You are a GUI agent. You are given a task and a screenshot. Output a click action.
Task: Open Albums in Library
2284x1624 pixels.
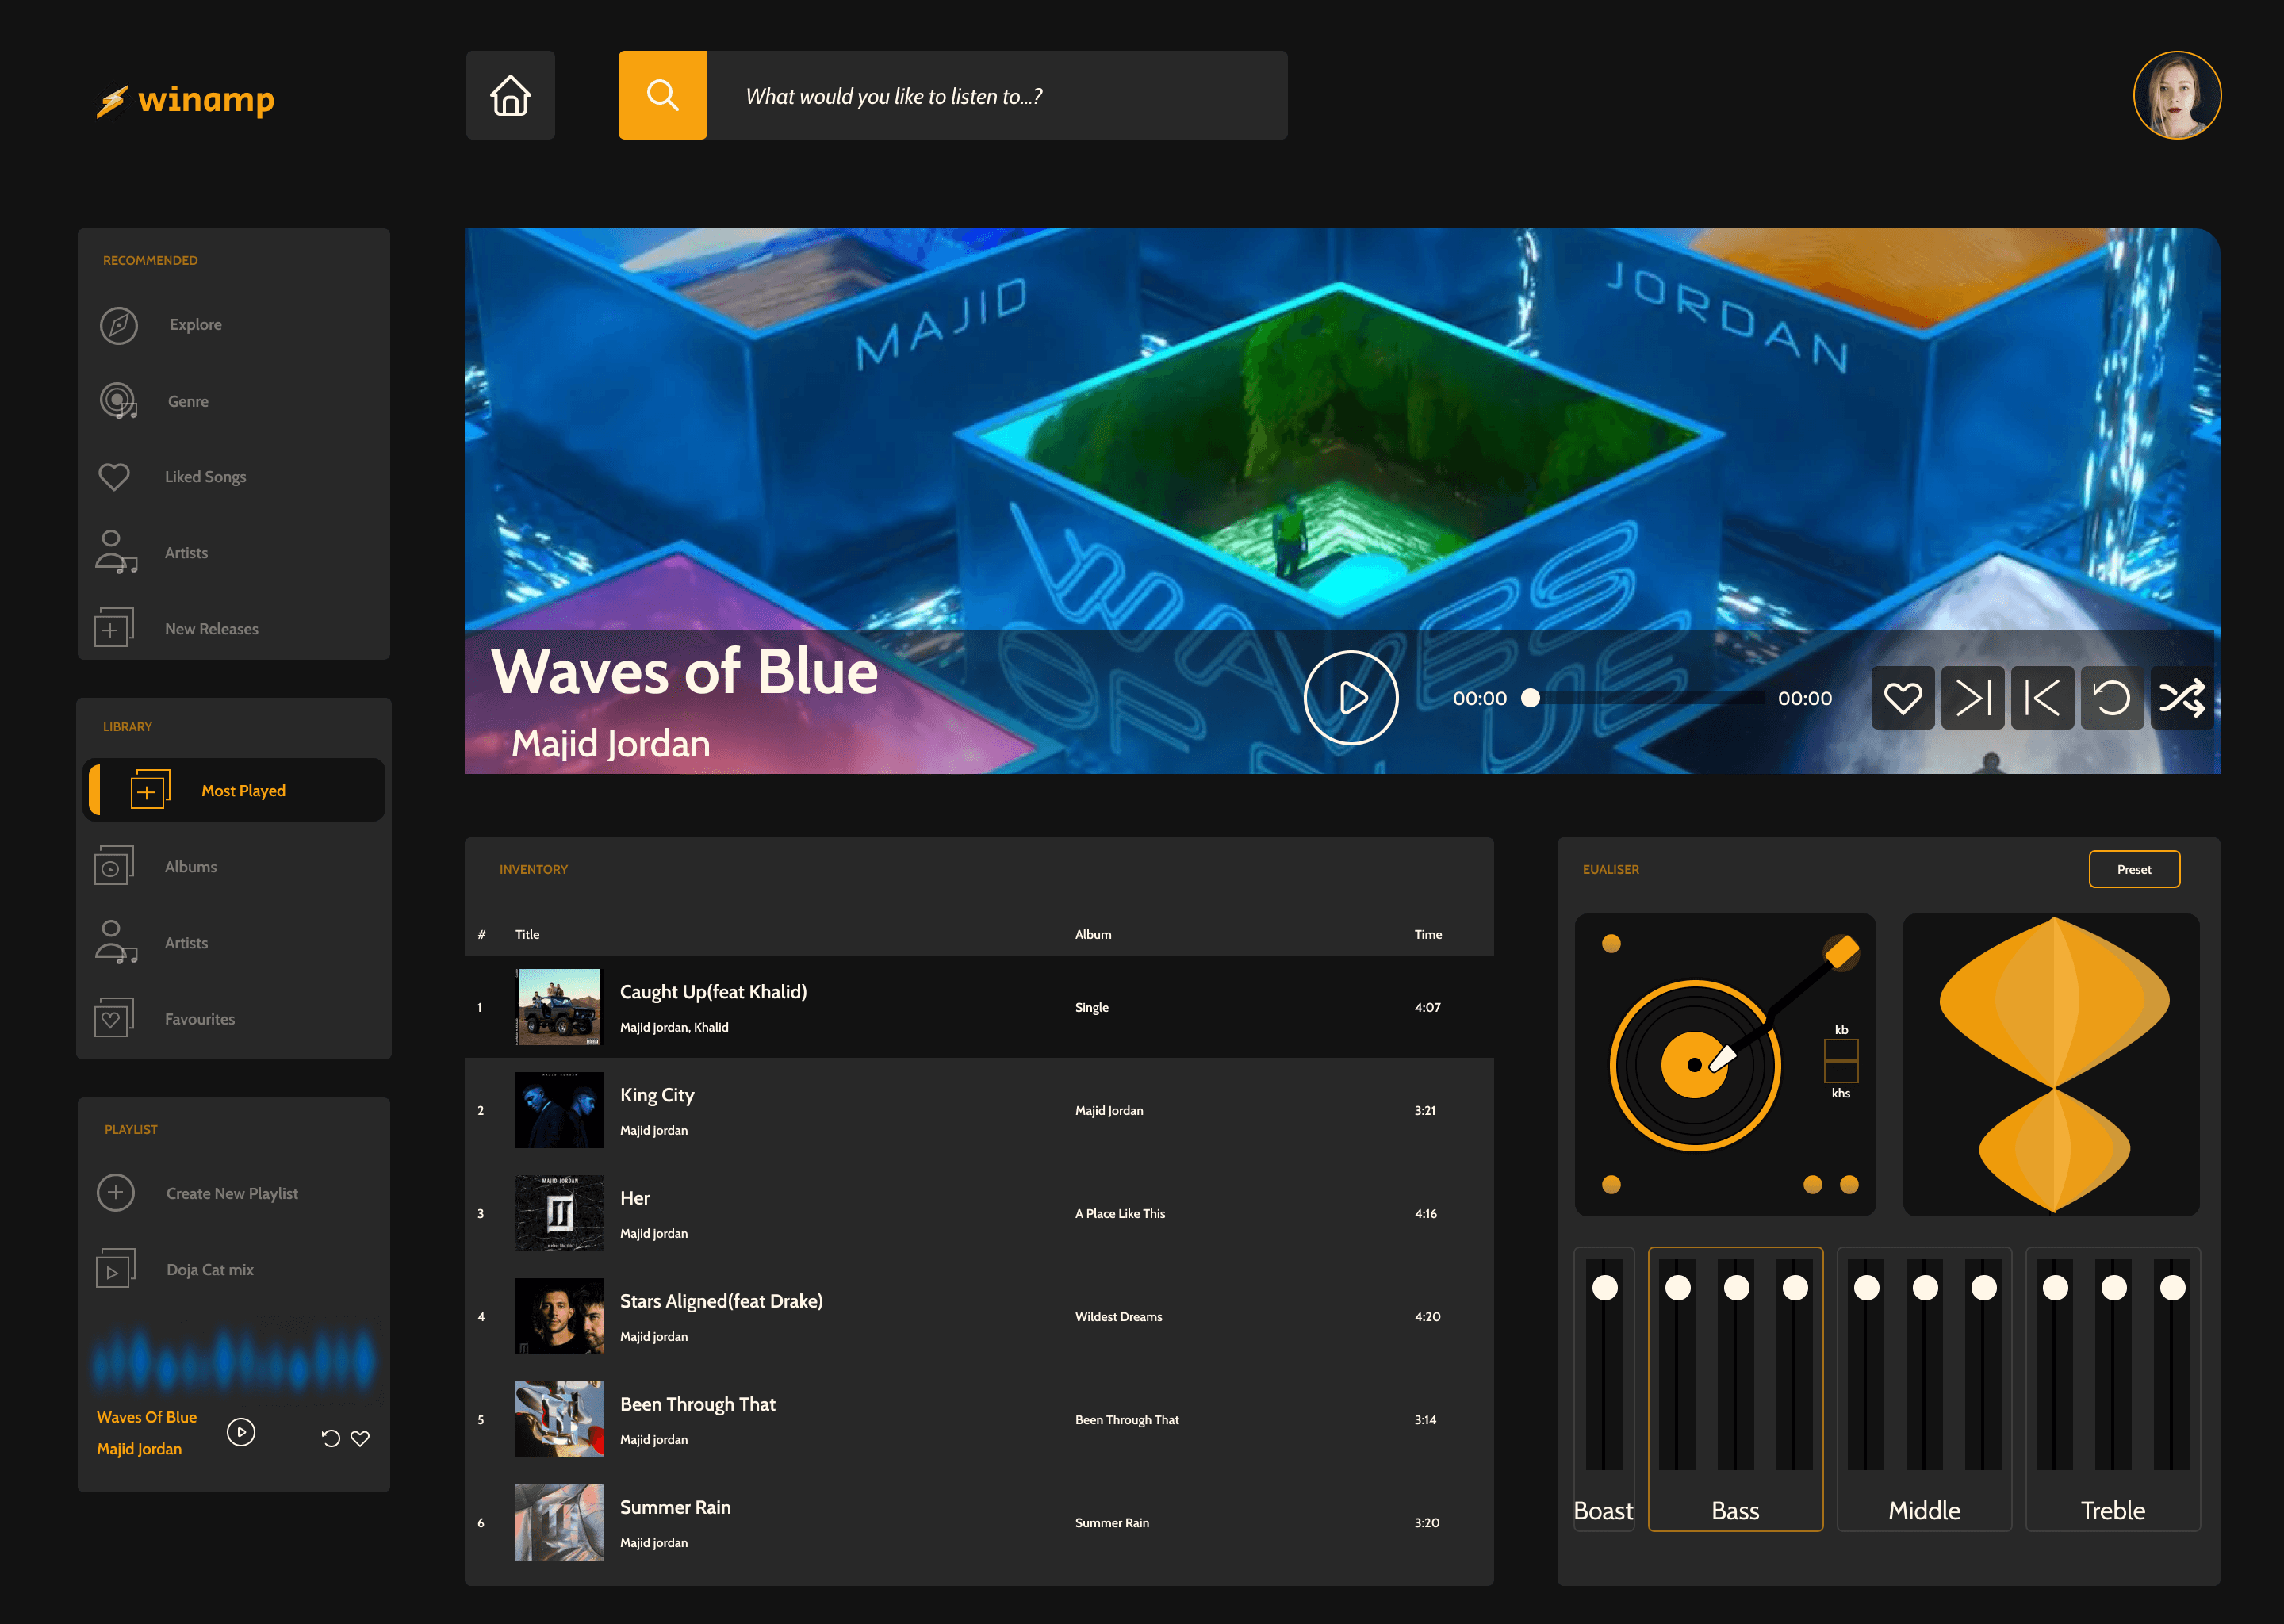pos(190,867)
